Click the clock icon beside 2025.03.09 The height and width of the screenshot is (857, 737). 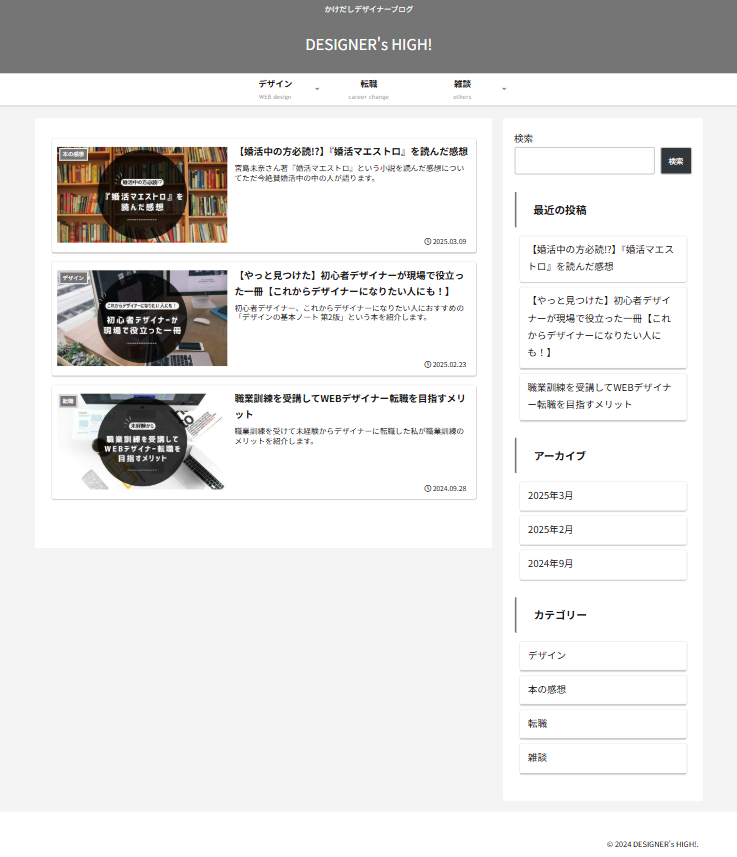(x=428, y=241)
